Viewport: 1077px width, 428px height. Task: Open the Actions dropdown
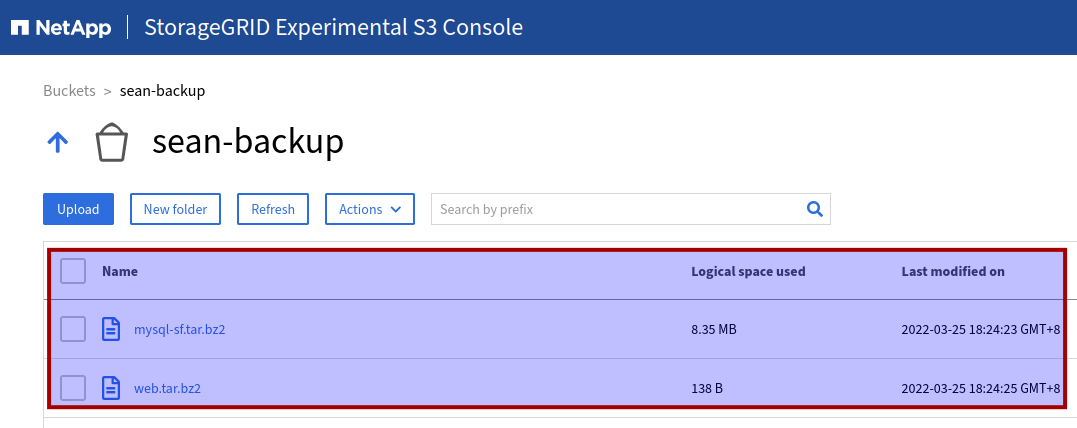pyautogui.click(x=370, y=209)
